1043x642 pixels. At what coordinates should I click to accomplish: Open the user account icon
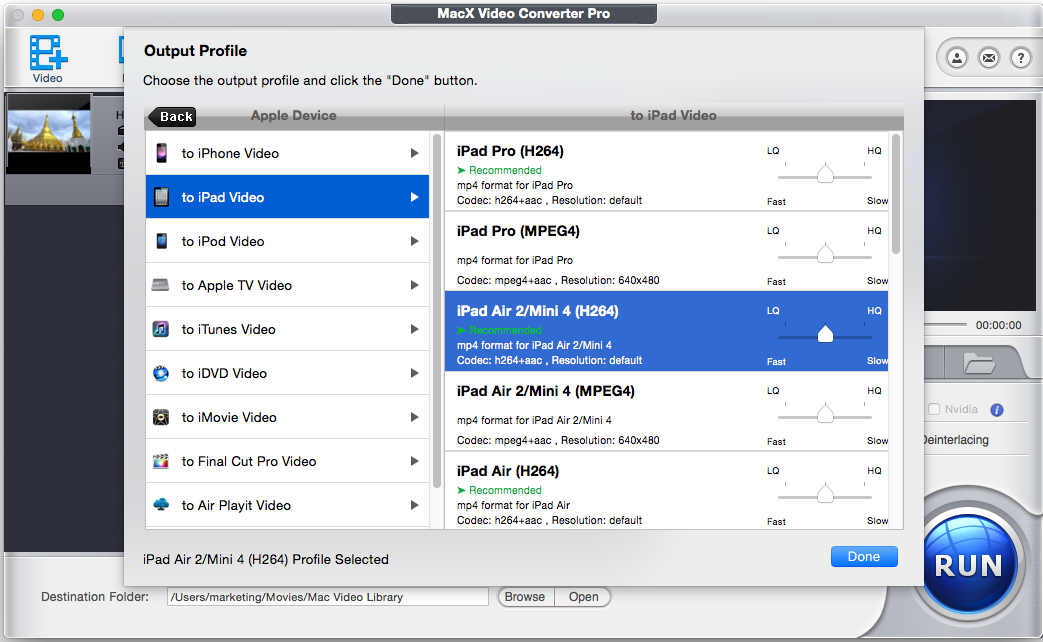pyautogui.click(x=957, y=58)
